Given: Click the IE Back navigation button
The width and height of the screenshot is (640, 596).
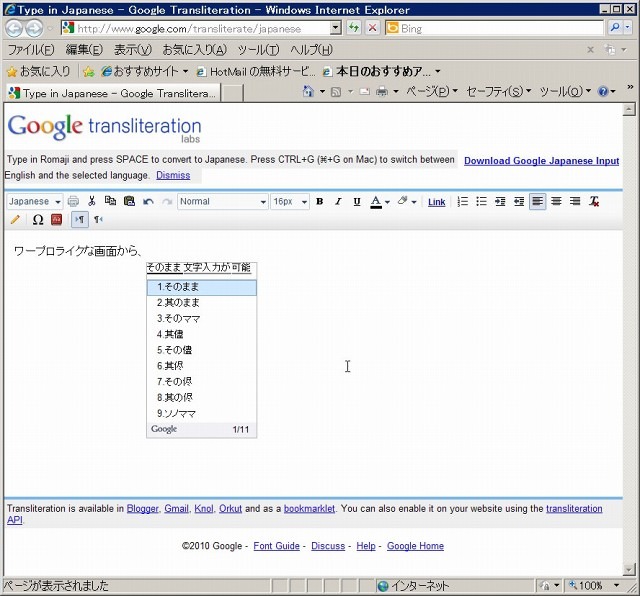Looking at the screenshot, I should coord(14,28).
